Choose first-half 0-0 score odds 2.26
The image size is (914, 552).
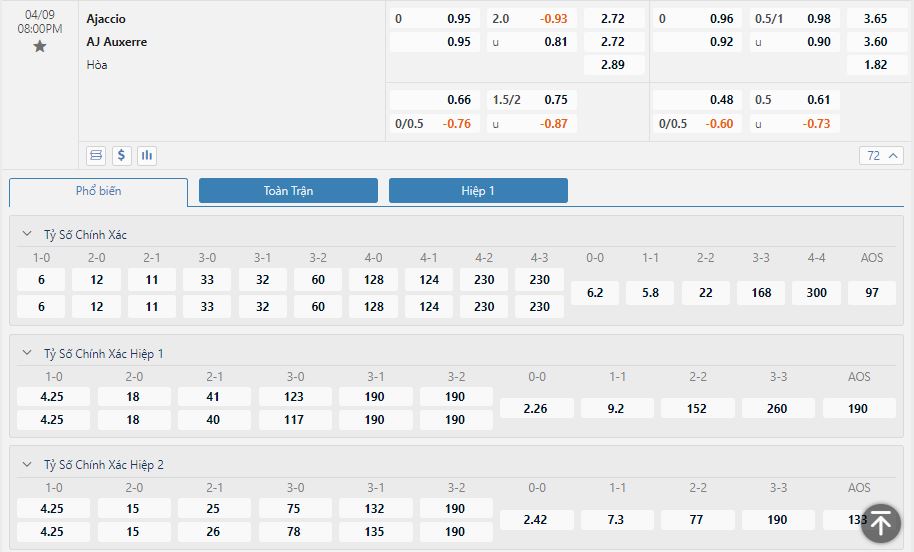[x=536, y=409]
